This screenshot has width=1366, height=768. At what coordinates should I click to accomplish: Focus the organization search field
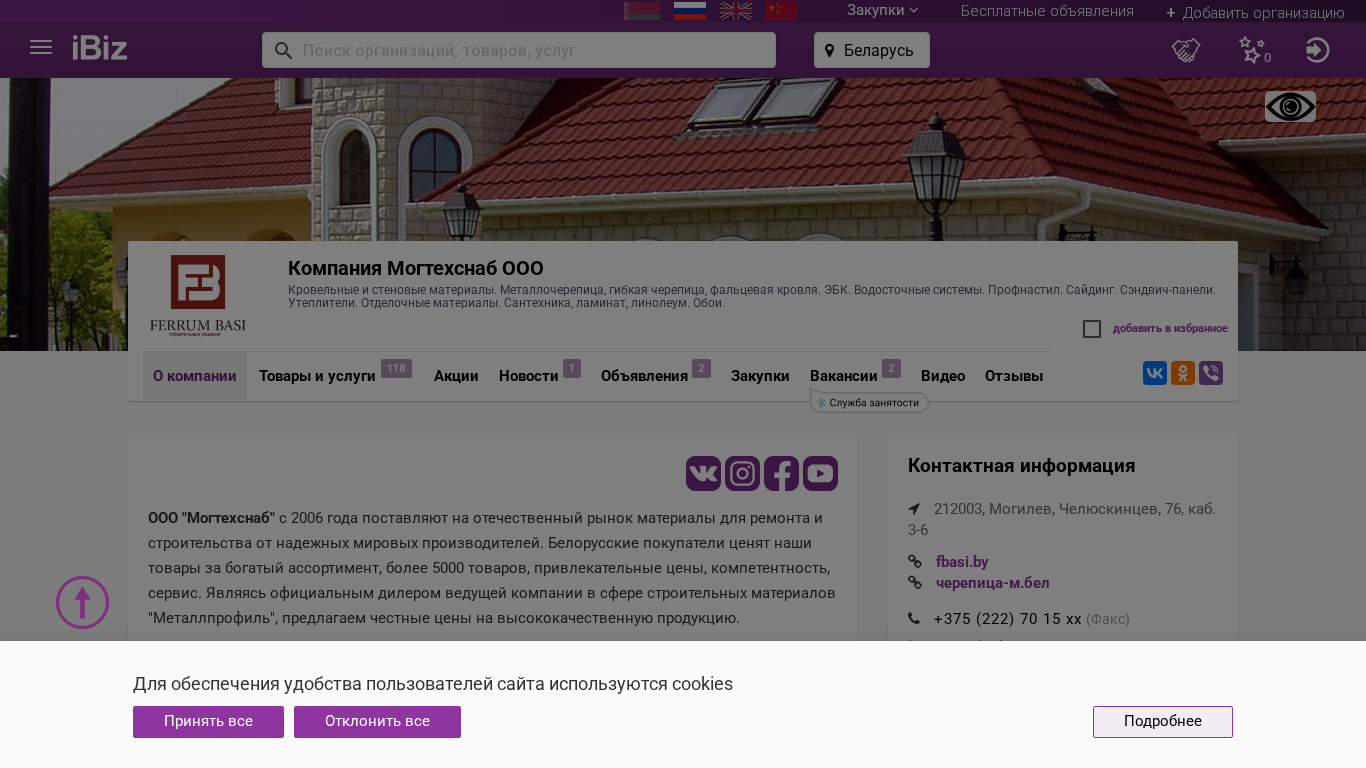coord(519,50)
